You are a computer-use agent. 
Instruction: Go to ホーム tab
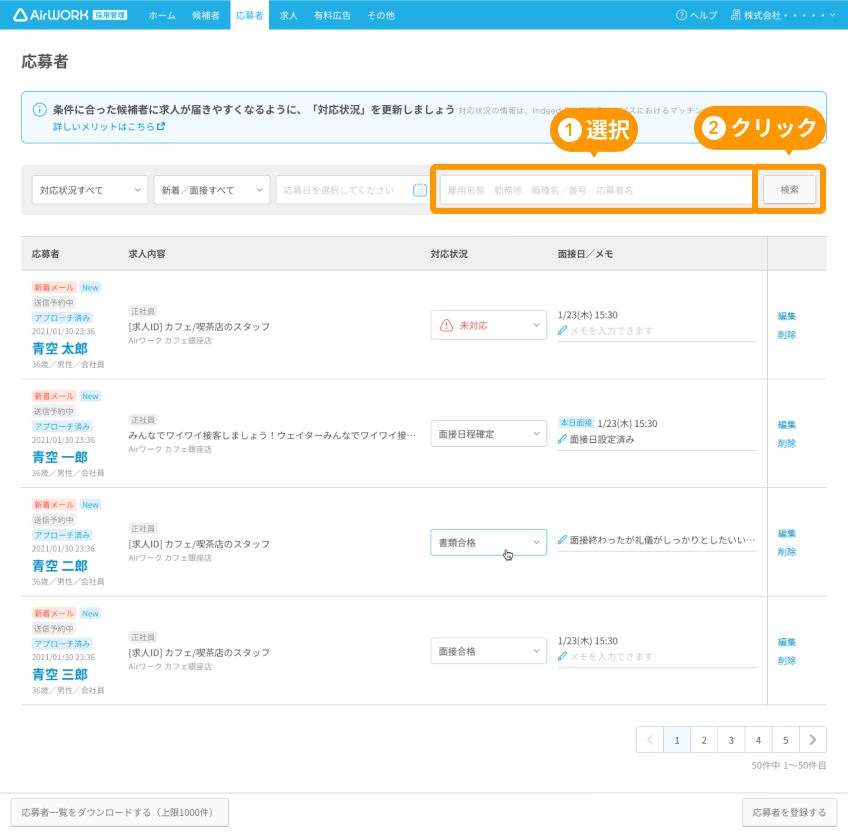pos(162,15)
